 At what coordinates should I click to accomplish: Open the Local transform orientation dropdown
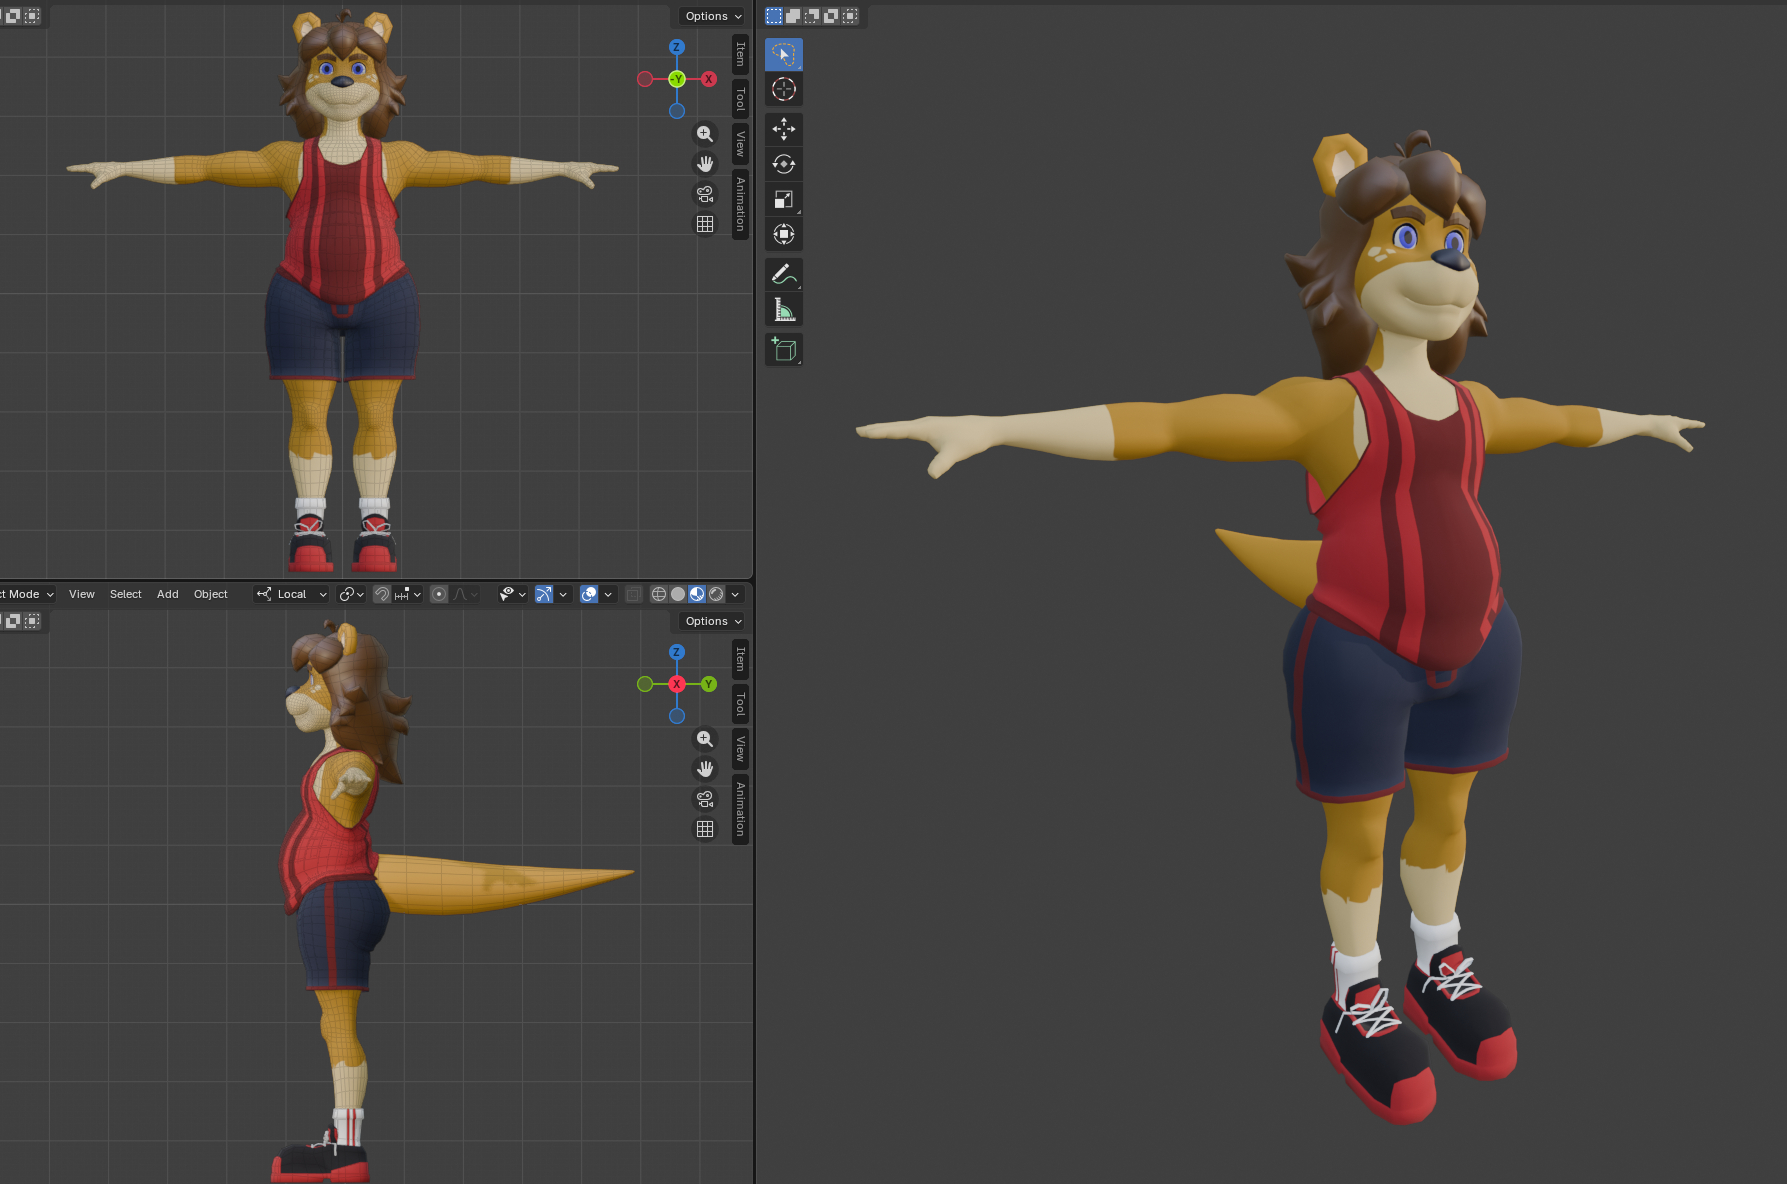292,594
